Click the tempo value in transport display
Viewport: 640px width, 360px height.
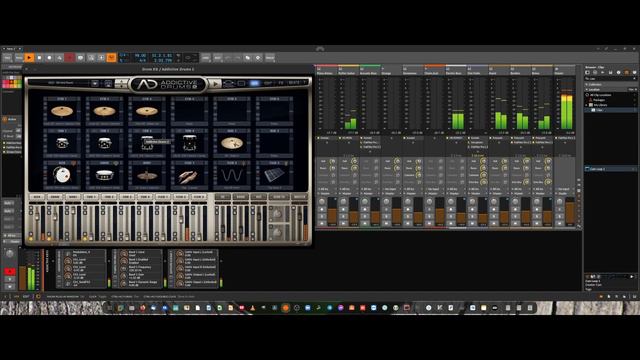(140, 56)
